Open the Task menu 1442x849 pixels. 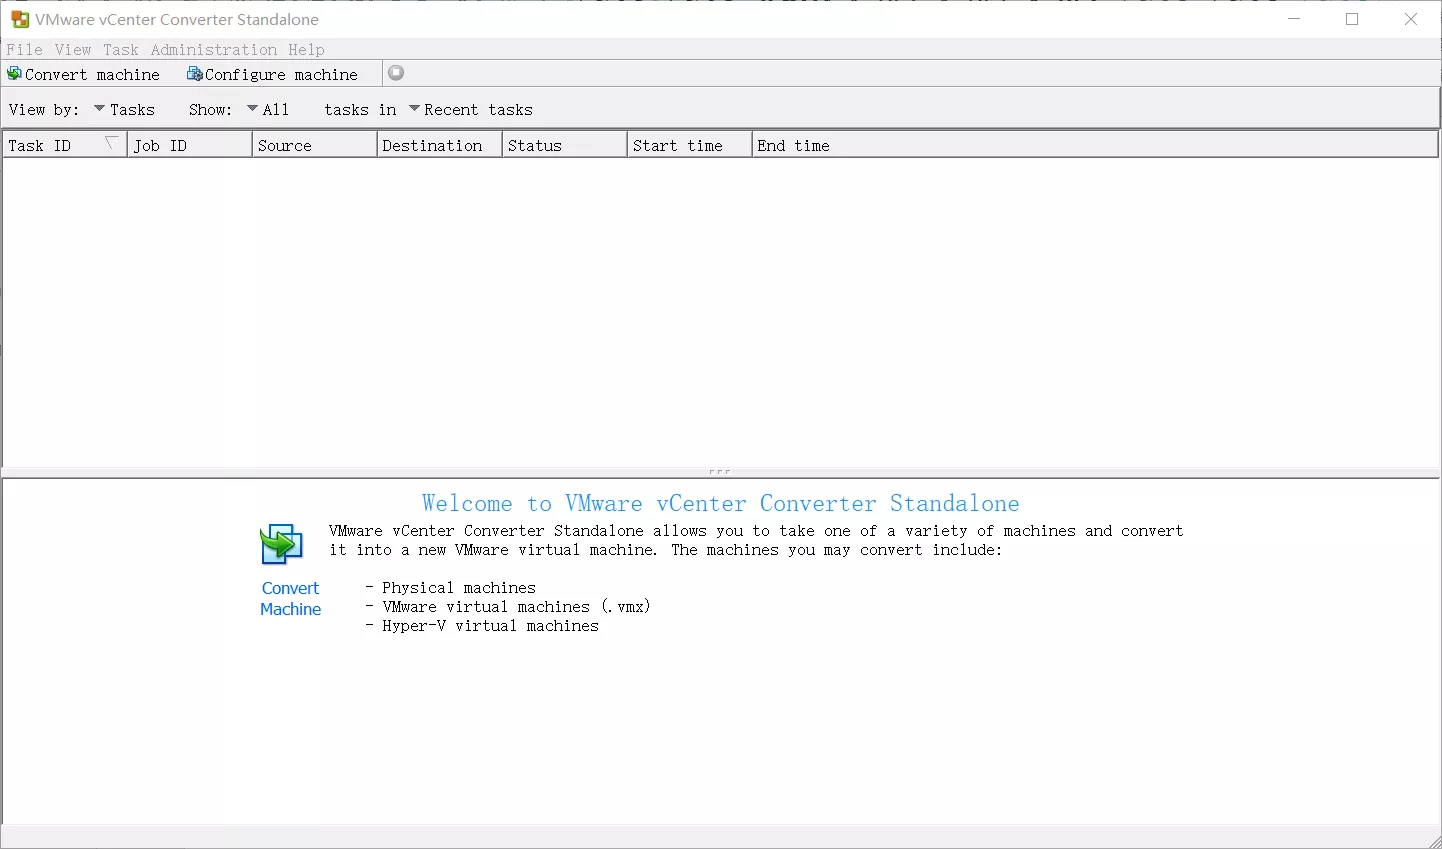121,50
